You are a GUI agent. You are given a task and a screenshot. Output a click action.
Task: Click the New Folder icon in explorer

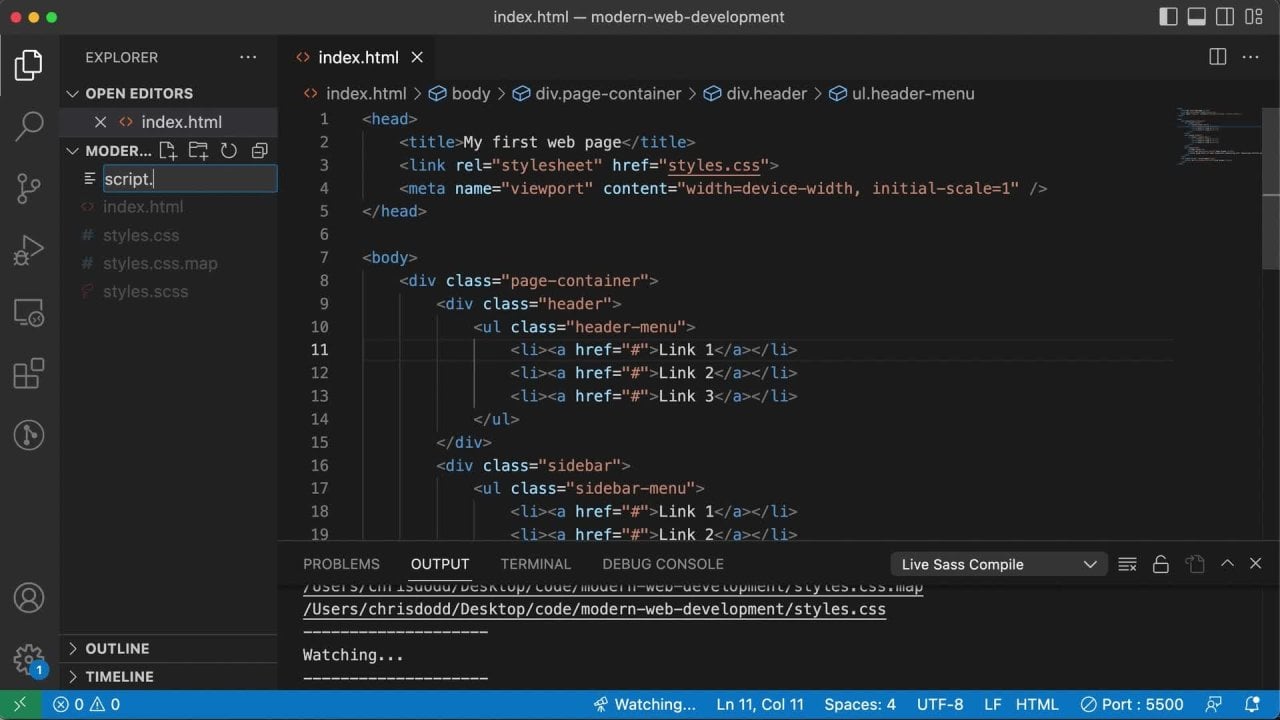click(x=198, y=151)
